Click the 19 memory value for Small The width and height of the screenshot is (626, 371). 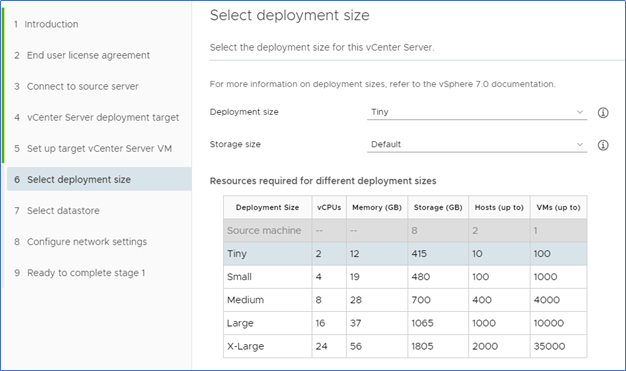coord(355,277)
